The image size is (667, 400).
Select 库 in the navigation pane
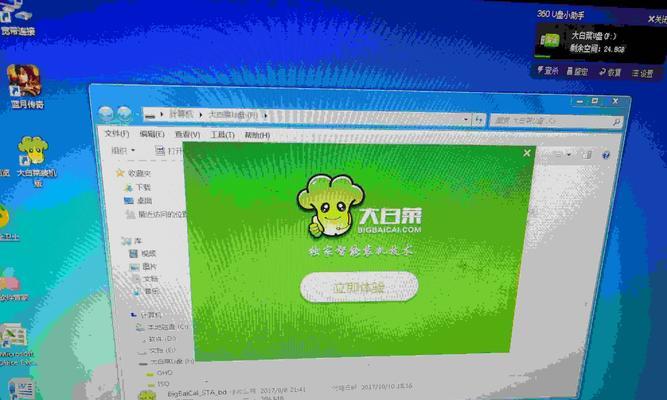(x=132, y=241)
